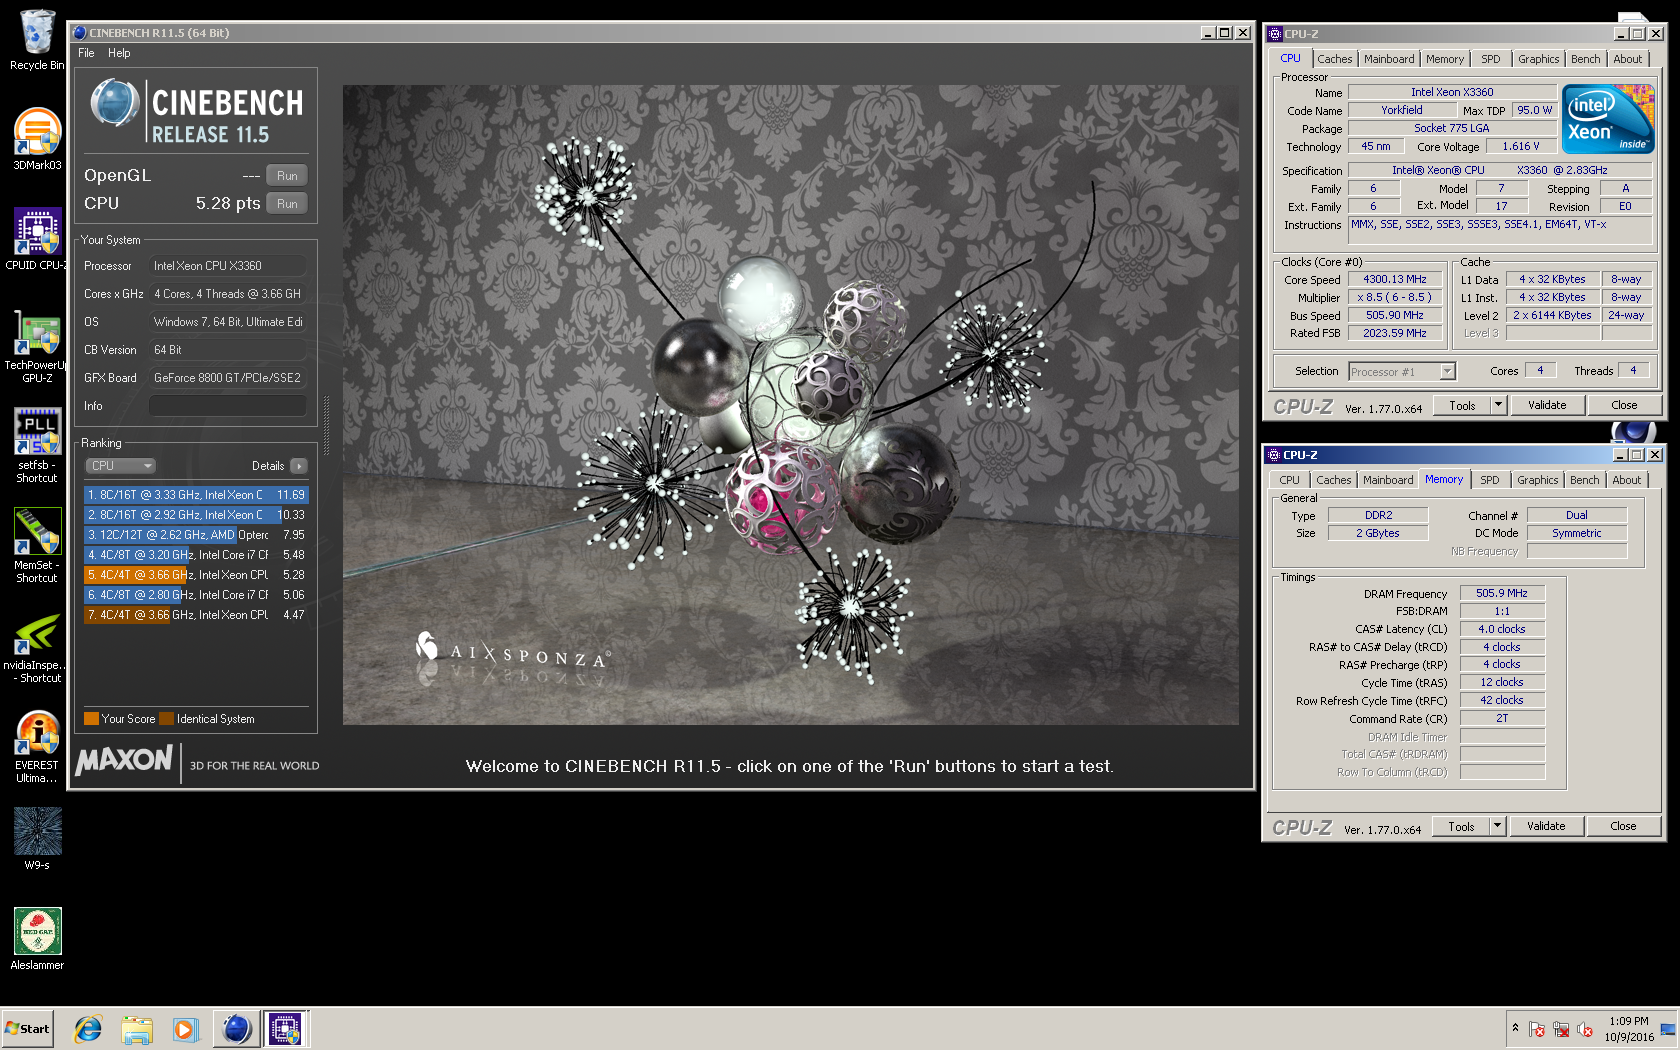Image resolution: width=1680 pixels, height=1050 pixels.
Task: Show hidden tray icons arrow
Action: coord(1515,1028)
